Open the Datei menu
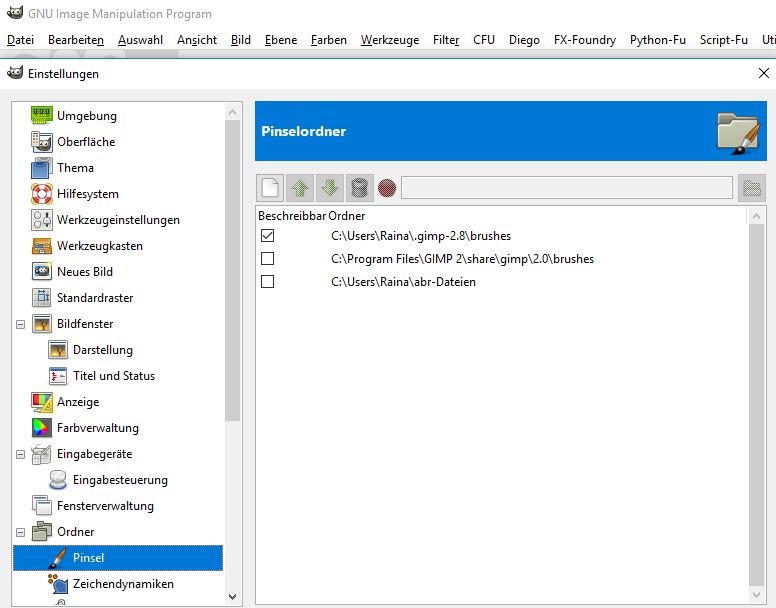This screenshot has width=776, height=608. tap(20, 40)
